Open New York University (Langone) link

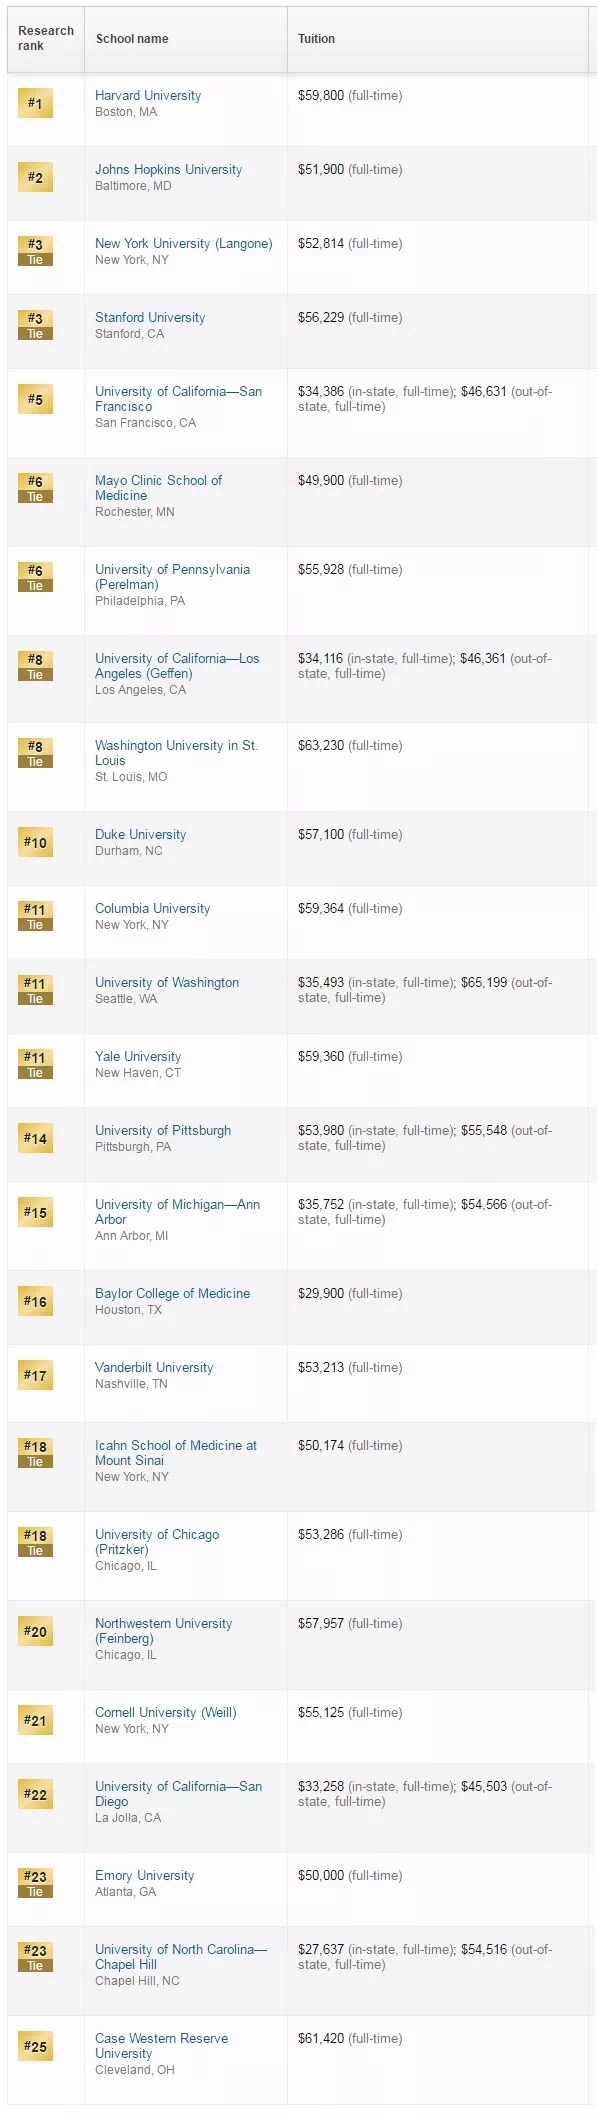184,244
